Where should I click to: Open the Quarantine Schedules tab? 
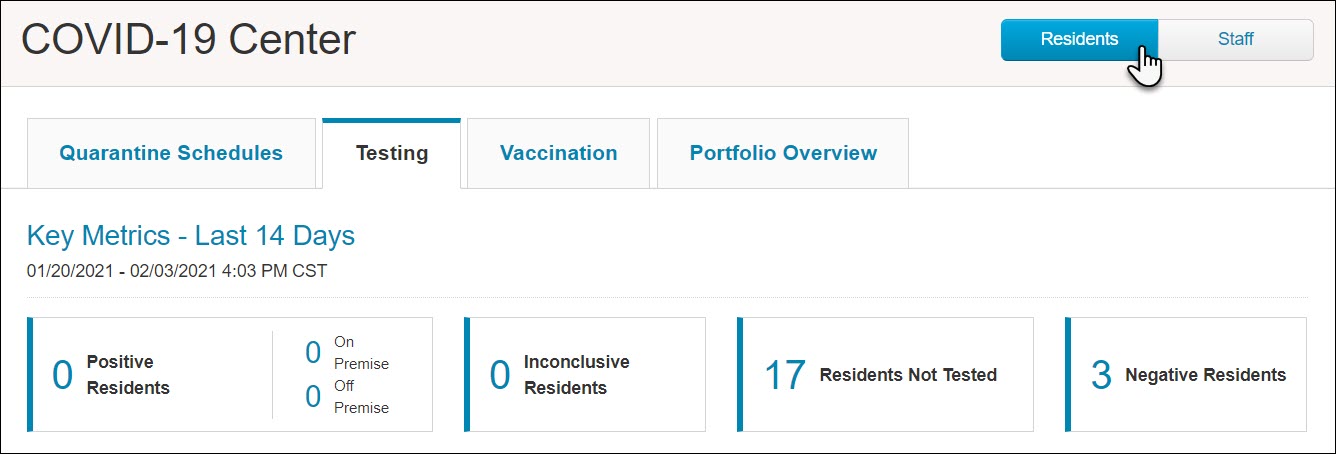[x=171, y=153]
